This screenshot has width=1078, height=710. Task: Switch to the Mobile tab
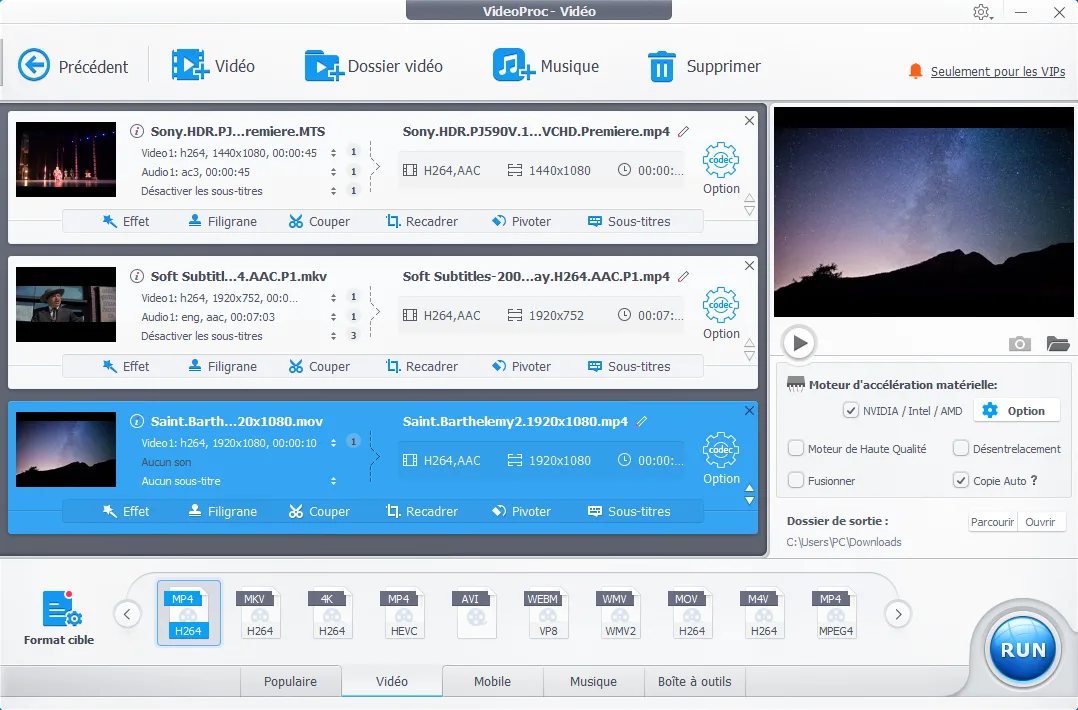(492, 682)
